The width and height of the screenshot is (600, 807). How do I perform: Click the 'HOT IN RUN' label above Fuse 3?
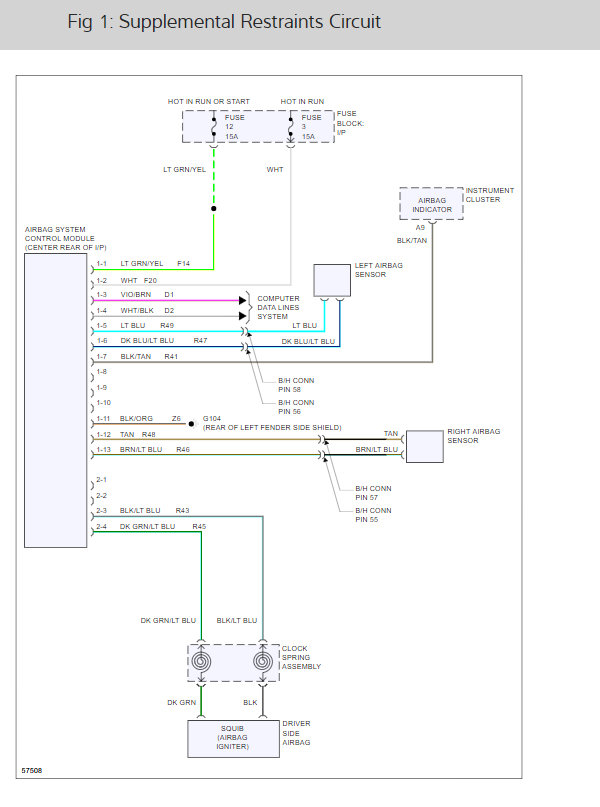click(302, 101)
